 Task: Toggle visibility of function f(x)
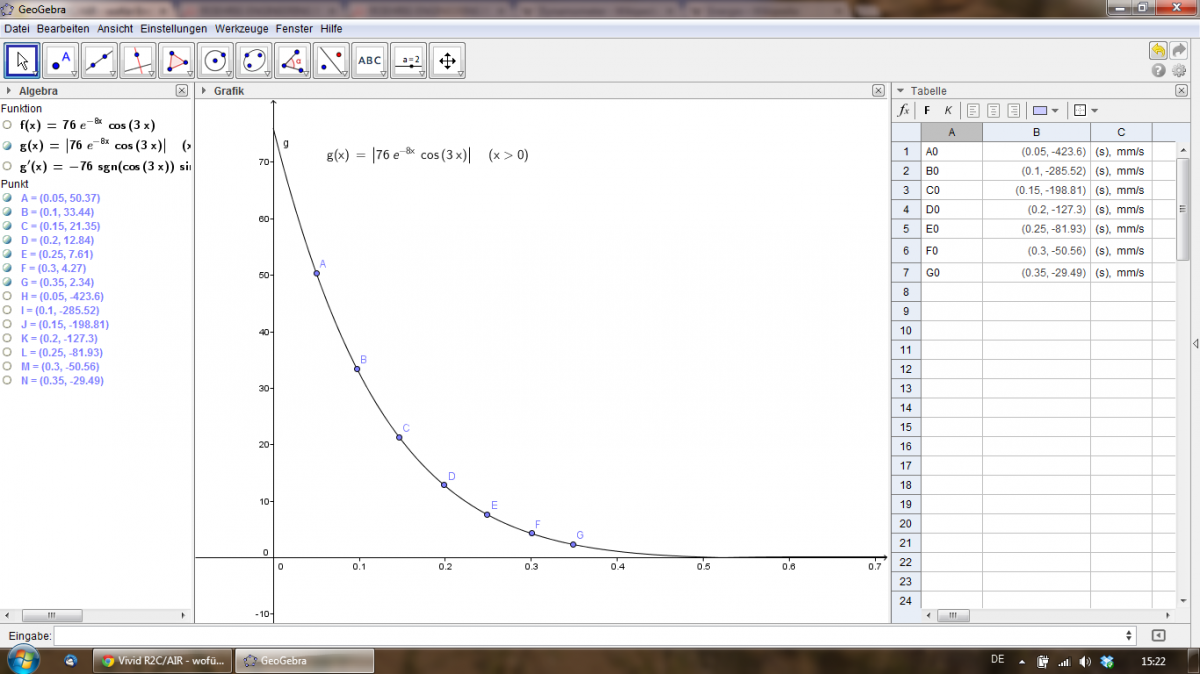tap(7, 125)
